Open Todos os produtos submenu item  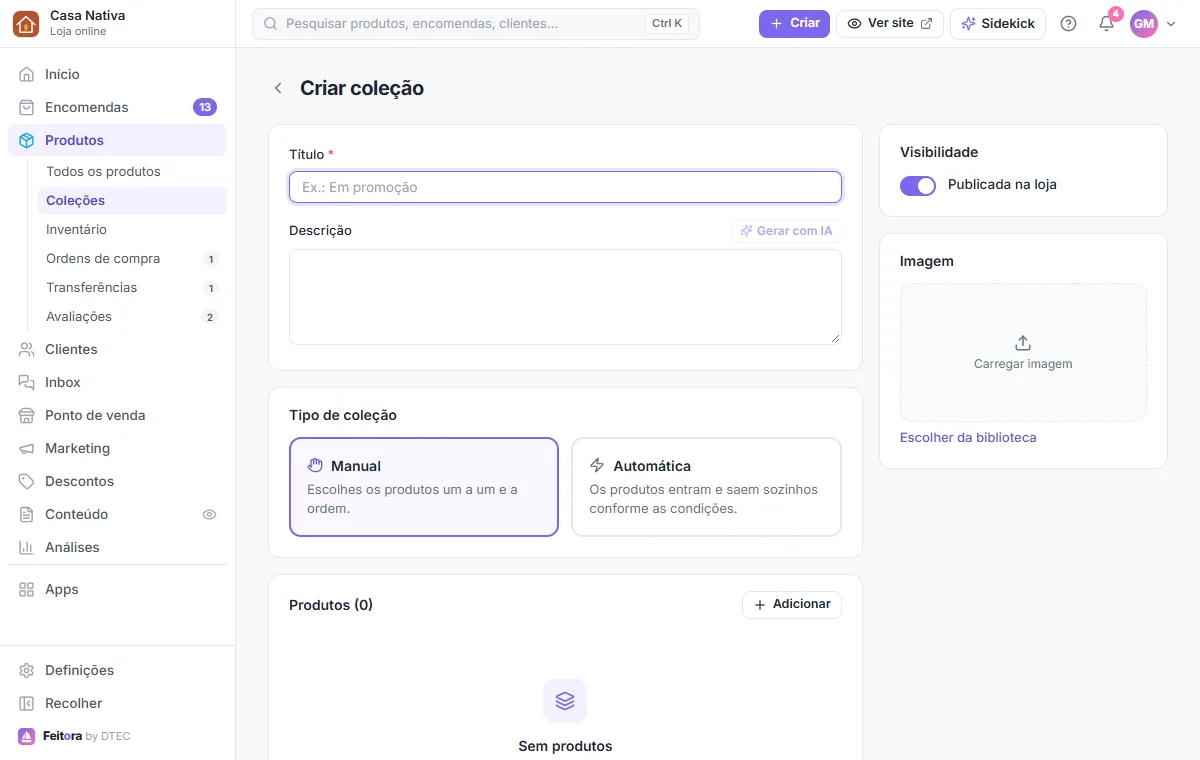(x=132, y=171)
